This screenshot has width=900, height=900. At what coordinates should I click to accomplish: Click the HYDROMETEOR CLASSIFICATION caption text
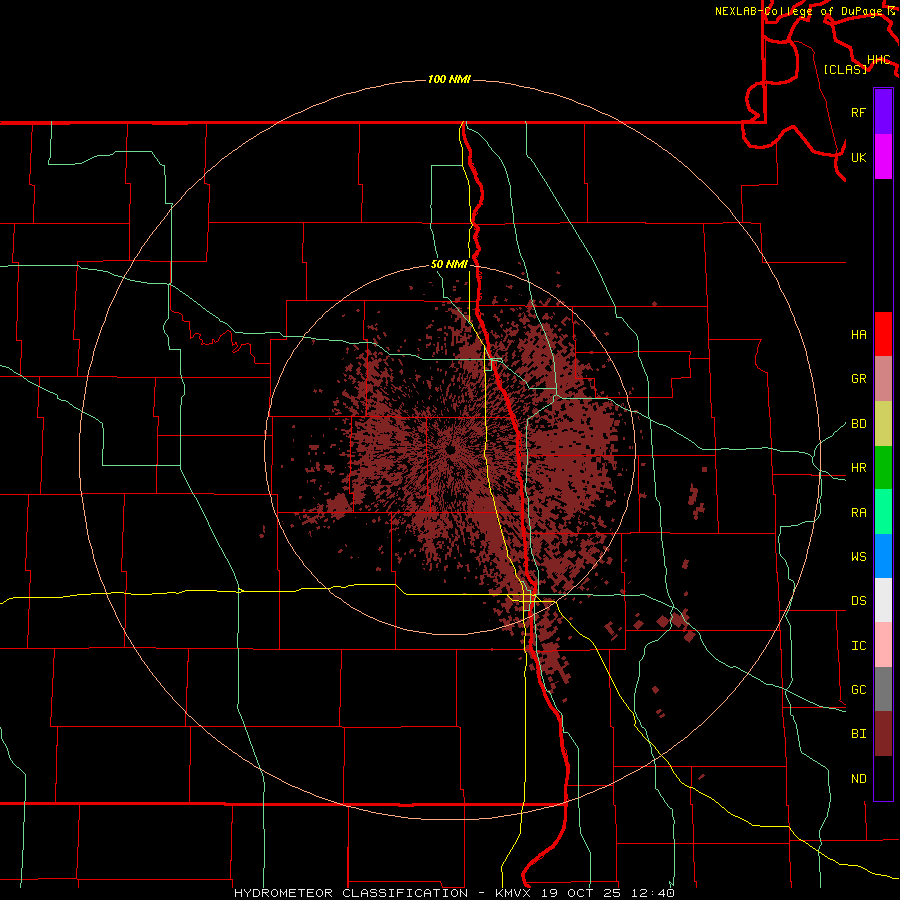pyautogui.click(x=351, y=893)
